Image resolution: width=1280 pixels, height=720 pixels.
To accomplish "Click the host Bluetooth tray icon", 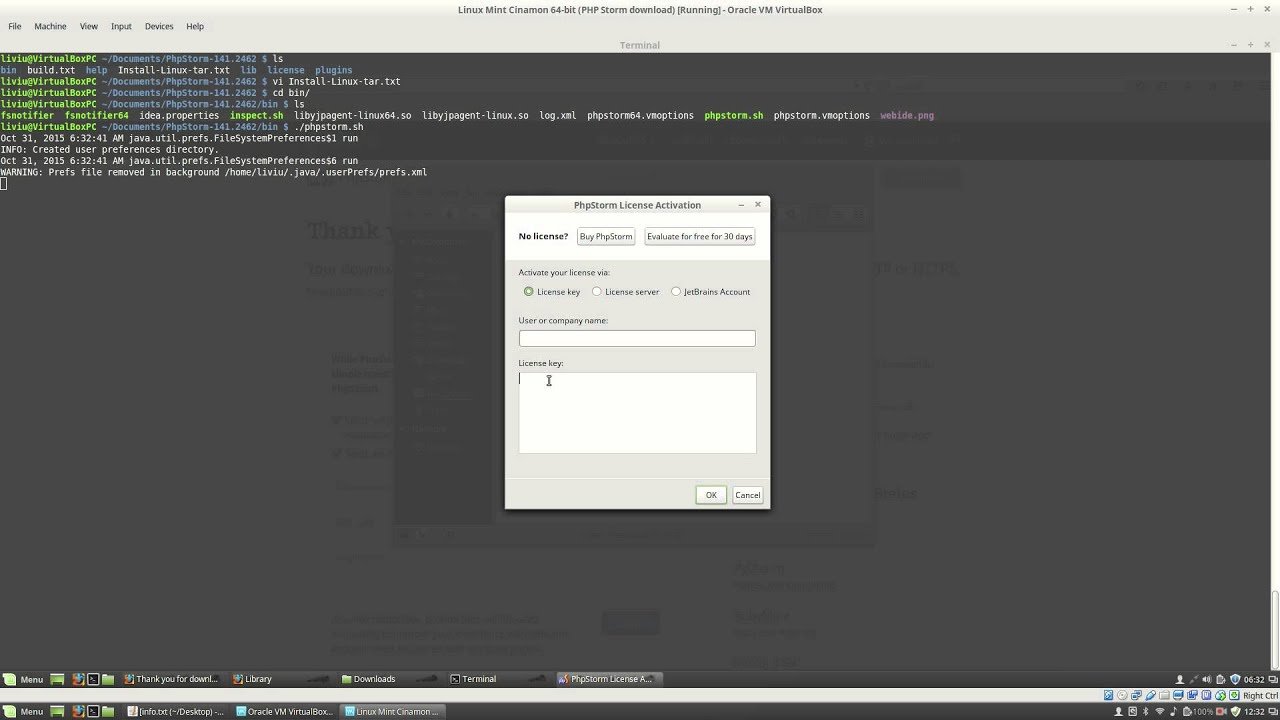I will pyautogui.click(x=1145, y=712).
